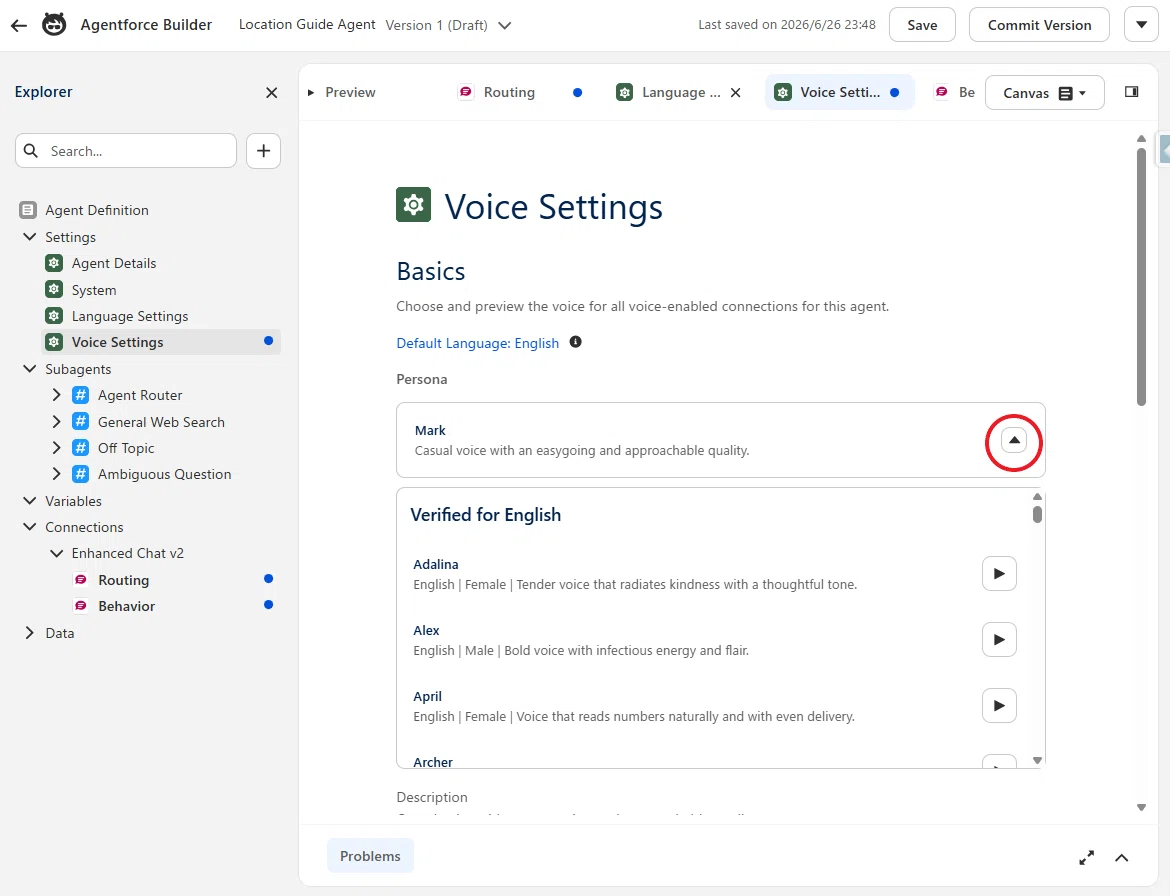1170x896 pixels.
Task: Open the version selector dropdown chevron
Action: pos(504,25)
